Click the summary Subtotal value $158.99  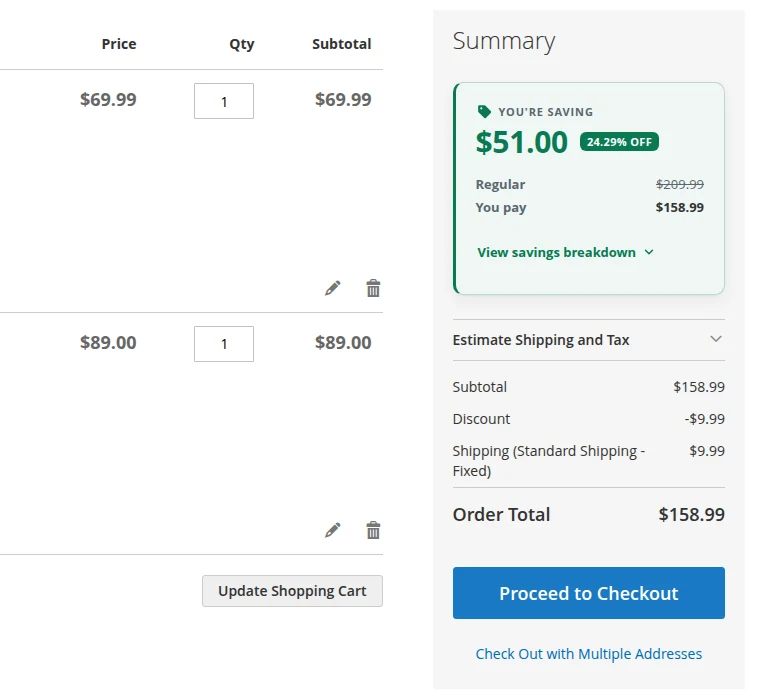(699, 387)
